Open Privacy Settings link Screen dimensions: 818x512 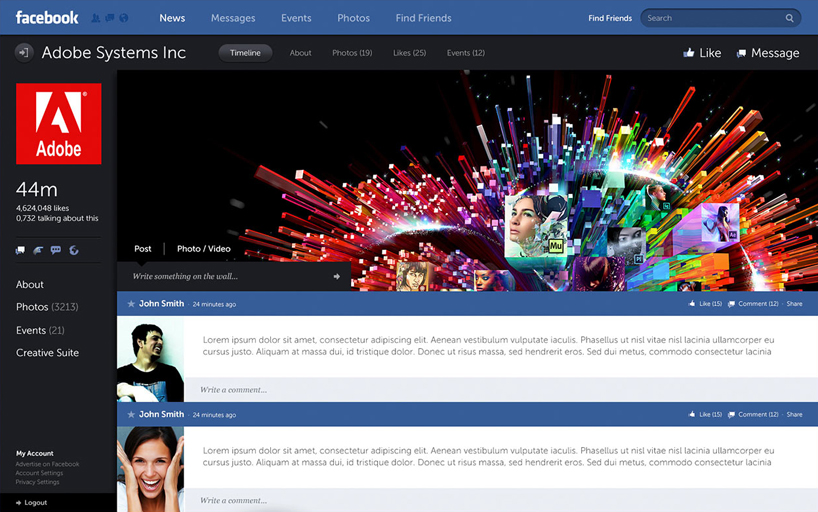point(38,482)
